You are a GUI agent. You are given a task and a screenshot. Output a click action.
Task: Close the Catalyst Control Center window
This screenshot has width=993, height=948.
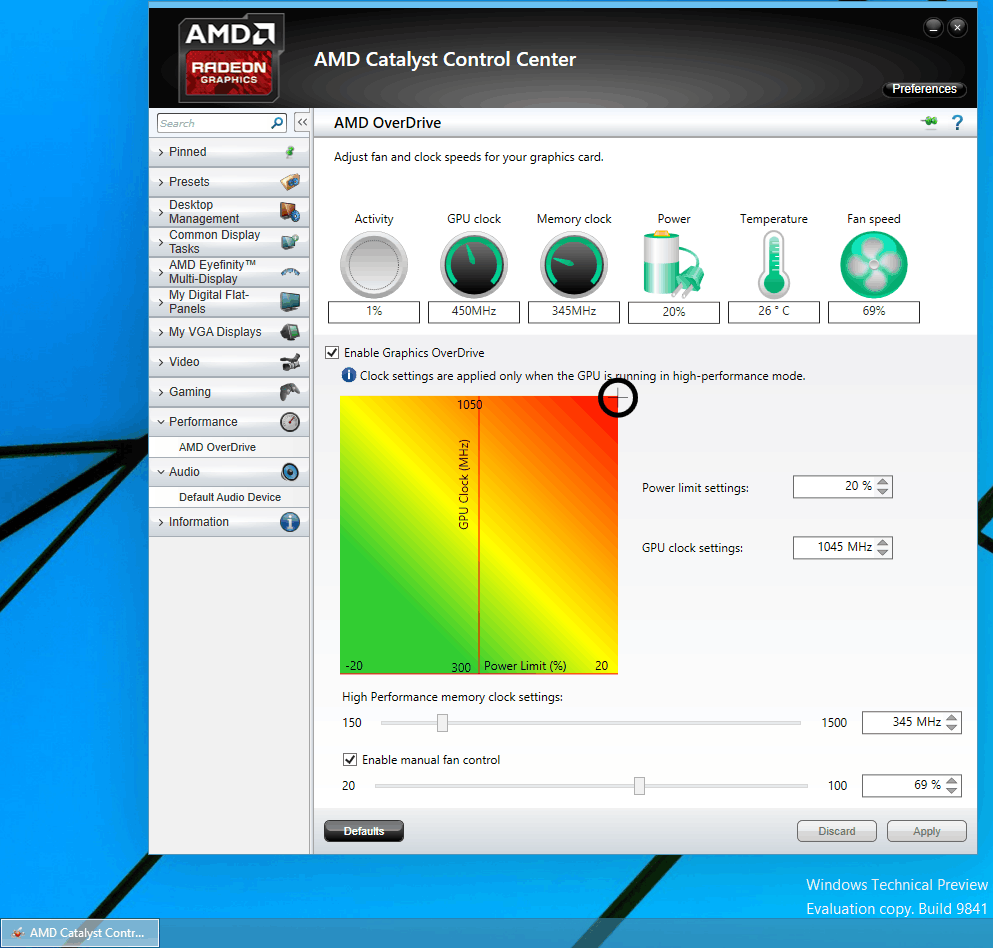958,28
